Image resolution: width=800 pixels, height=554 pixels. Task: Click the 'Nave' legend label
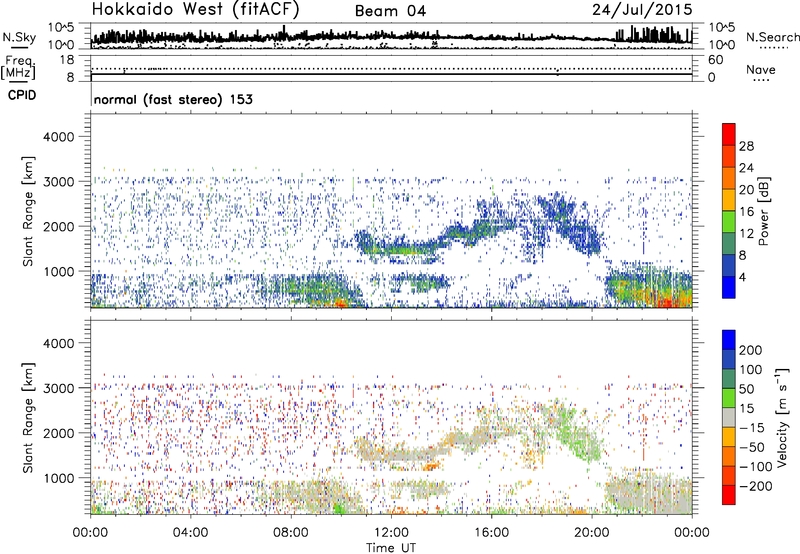(760, 70)
